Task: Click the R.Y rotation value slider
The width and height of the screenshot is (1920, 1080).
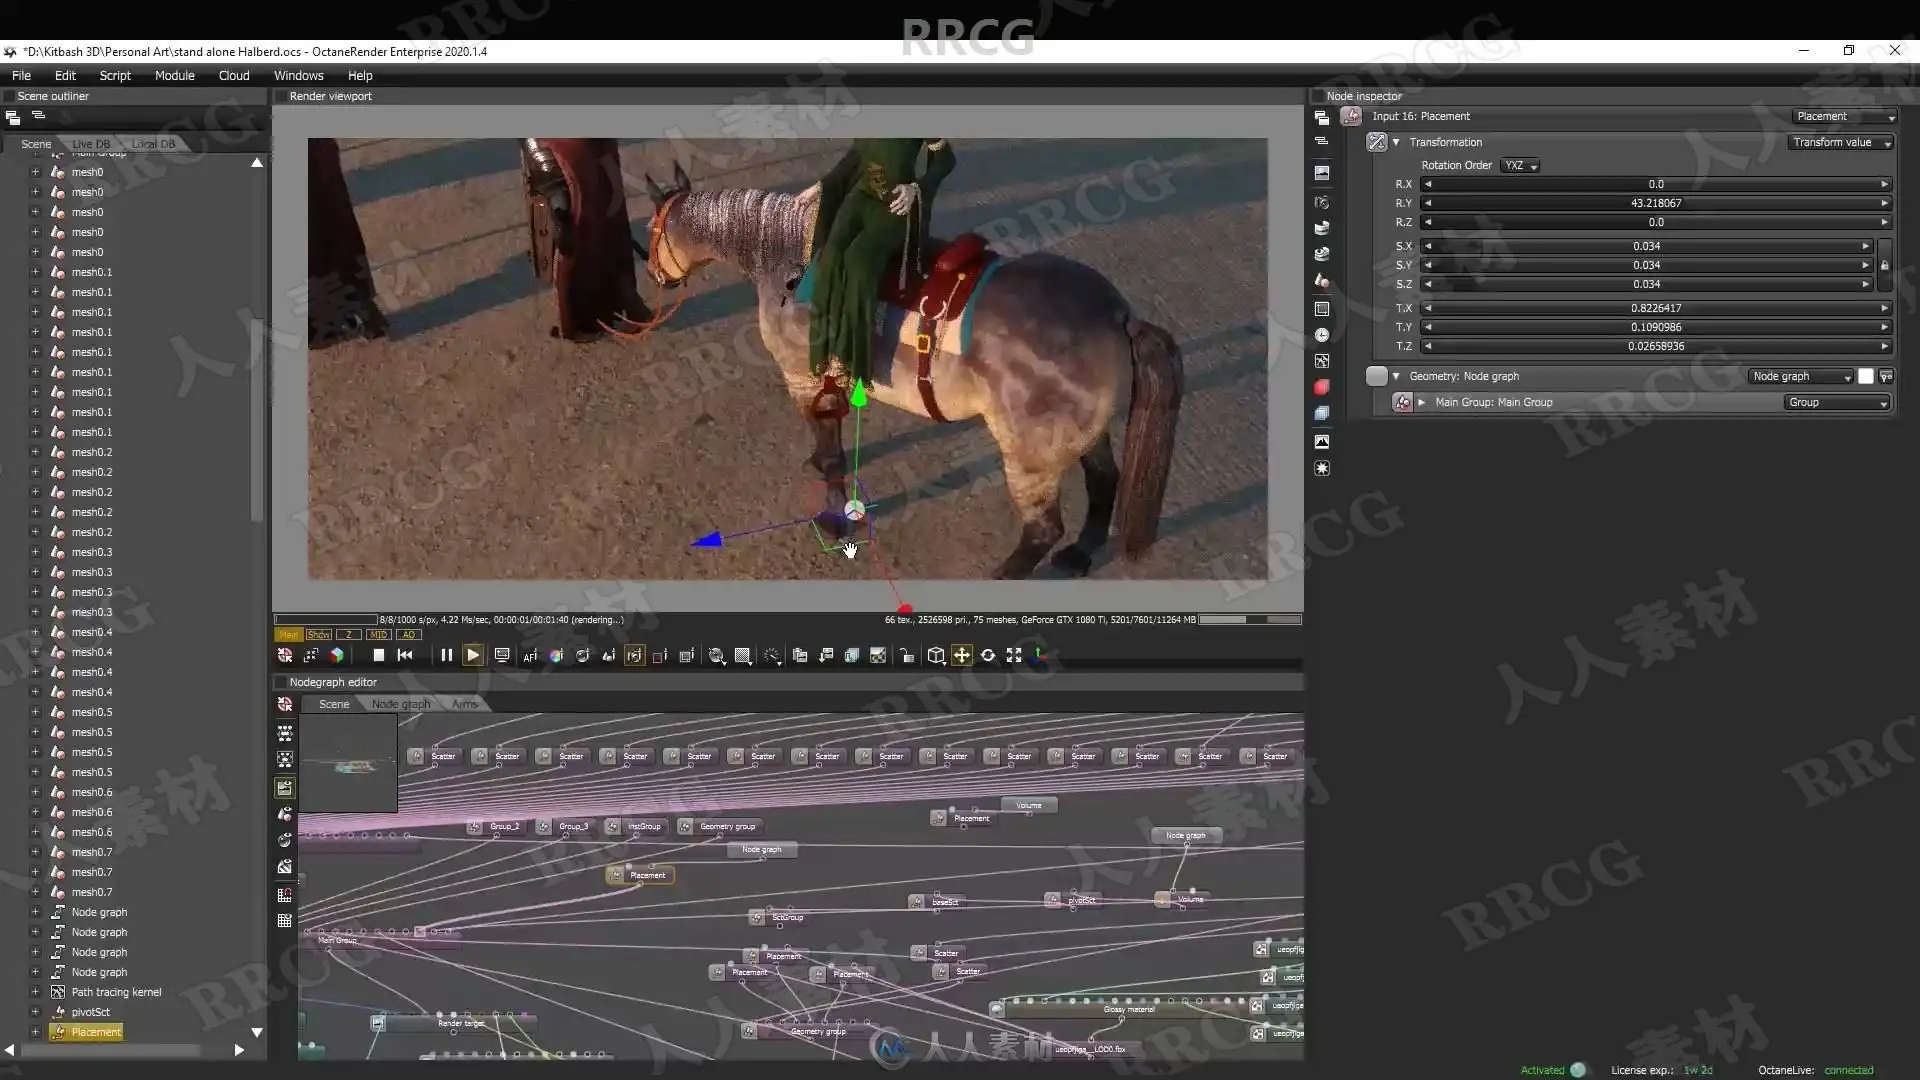Action: click(1655, 203)
